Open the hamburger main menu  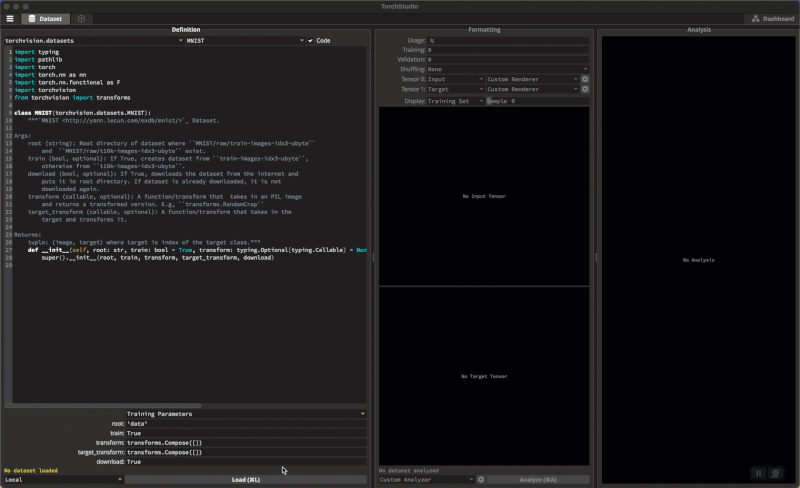coord(10,19)
